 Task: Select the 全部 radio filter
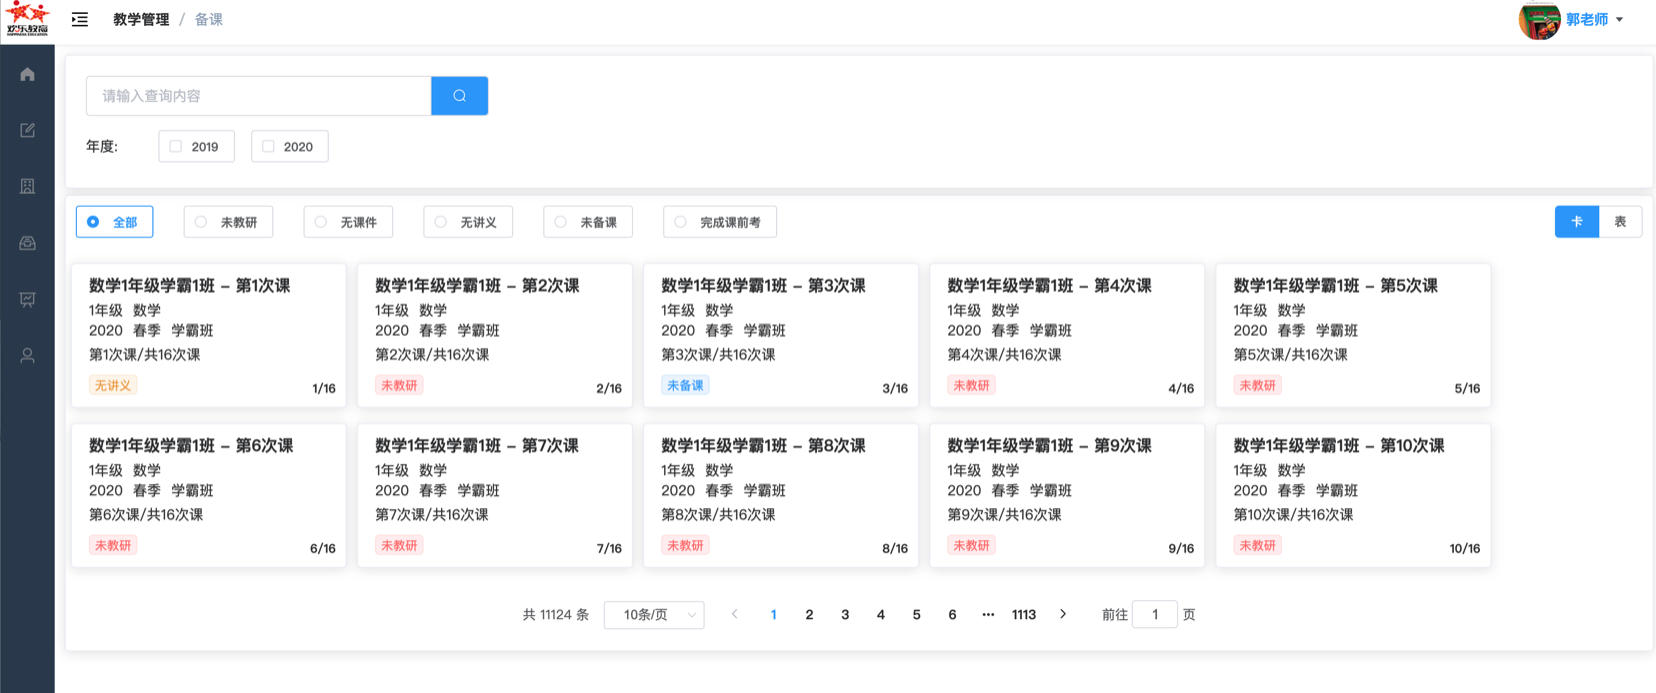click(114, 222)
